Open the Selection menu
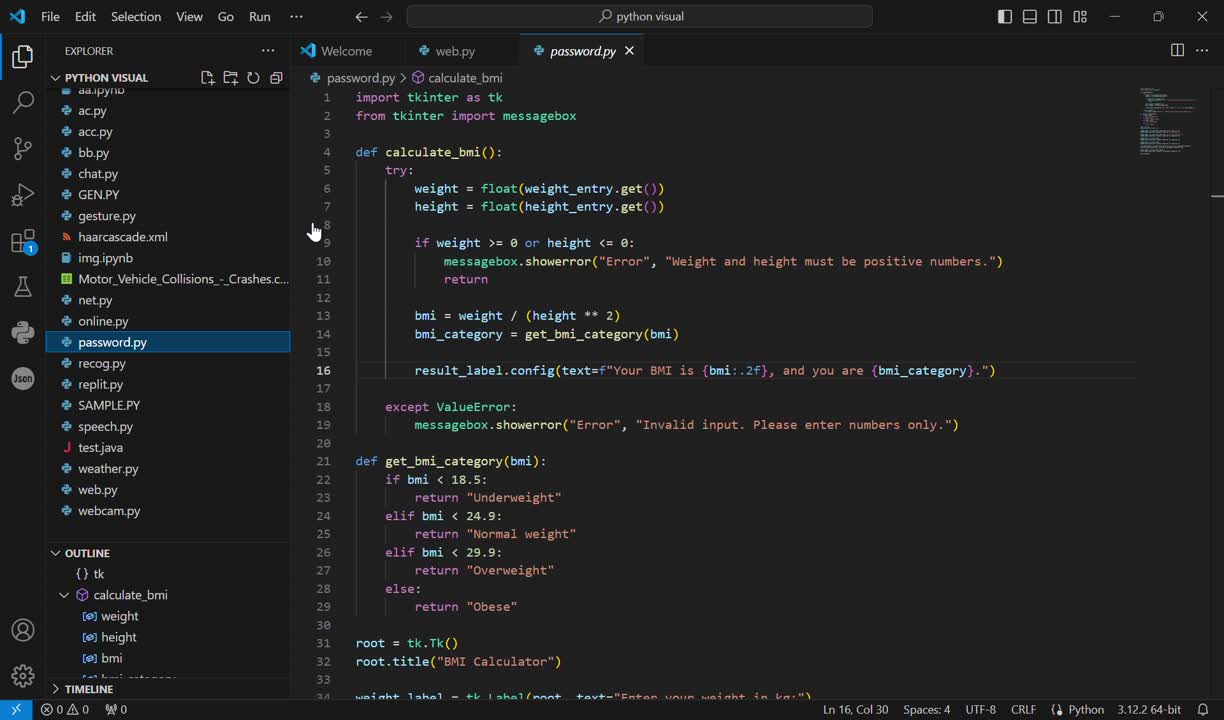 pos(136,17)
